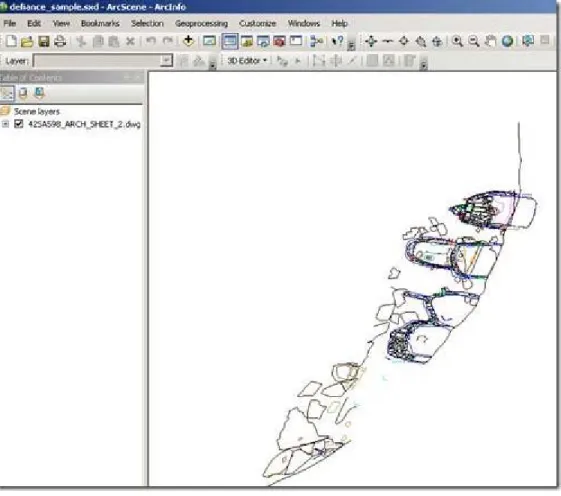Activate the What's This help pointer
The image size is (561, 496).
click(337, 42)
